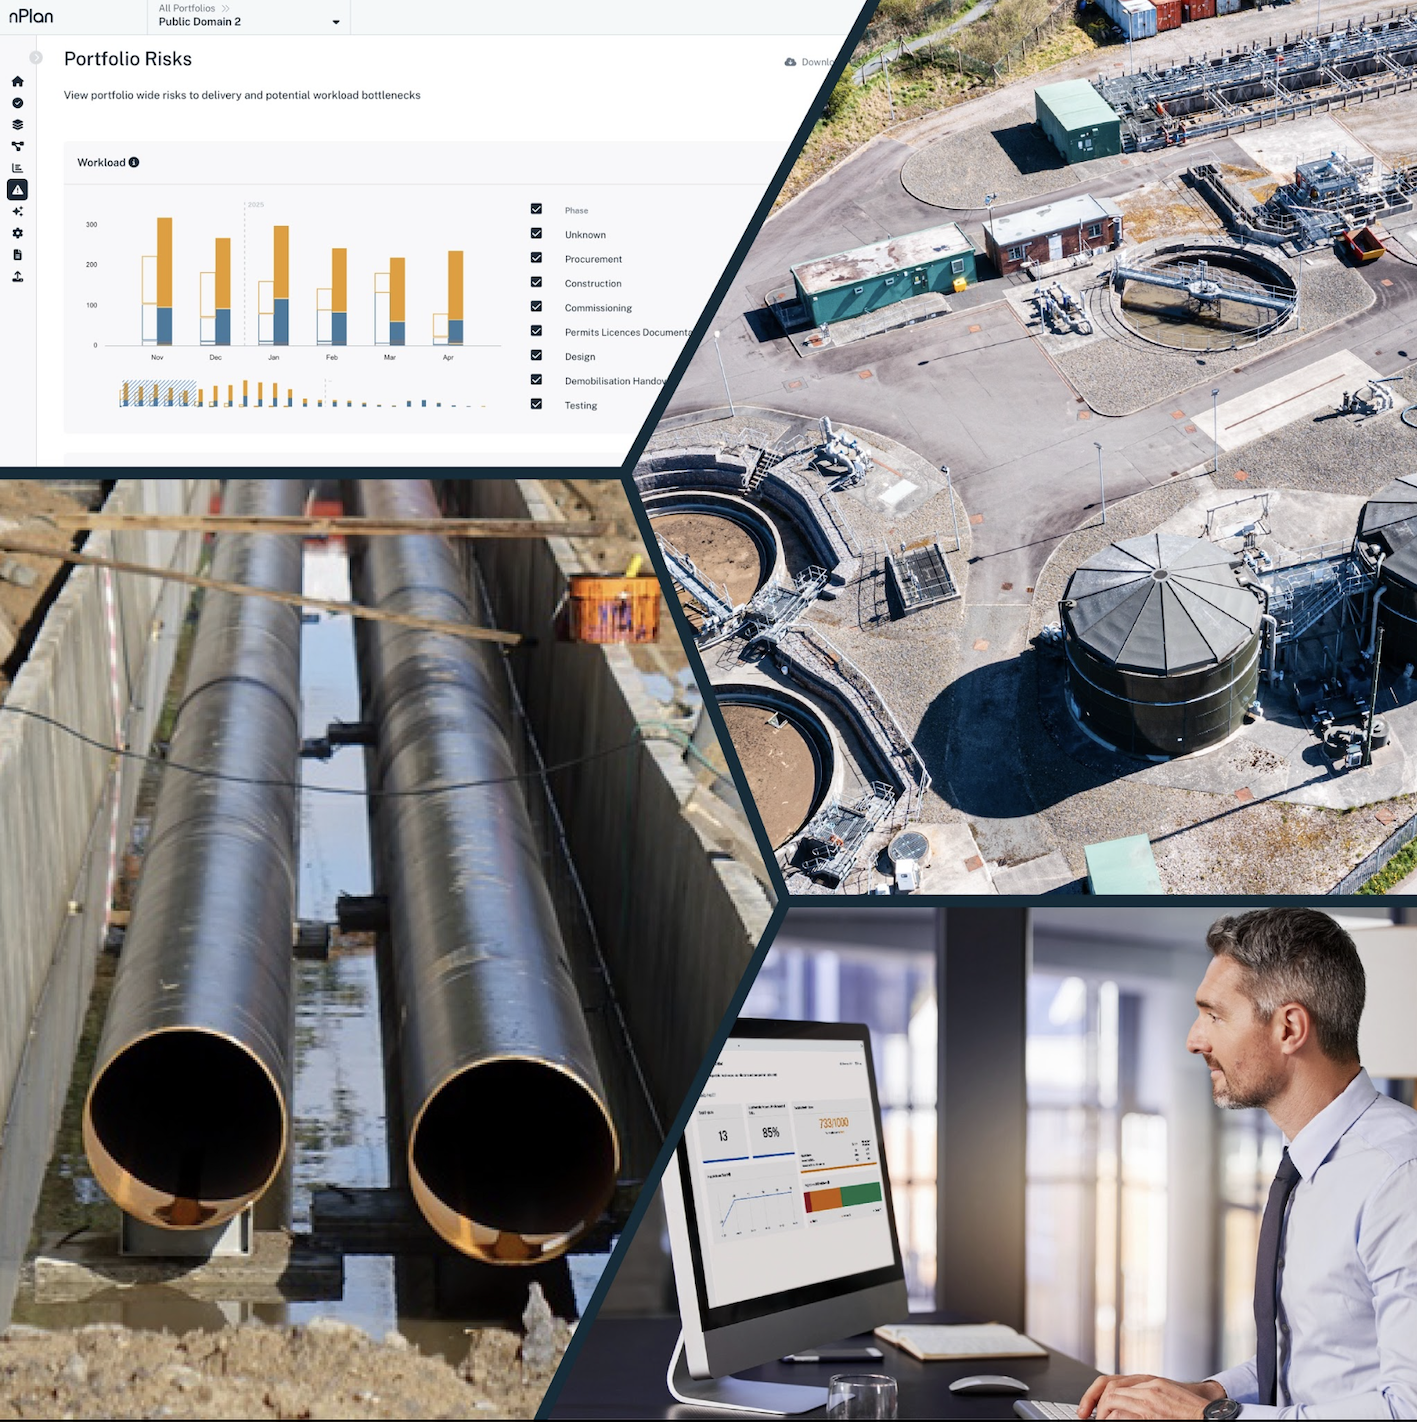
Task: Select the network graph icon in sidebar
Action: pos(17,146)
